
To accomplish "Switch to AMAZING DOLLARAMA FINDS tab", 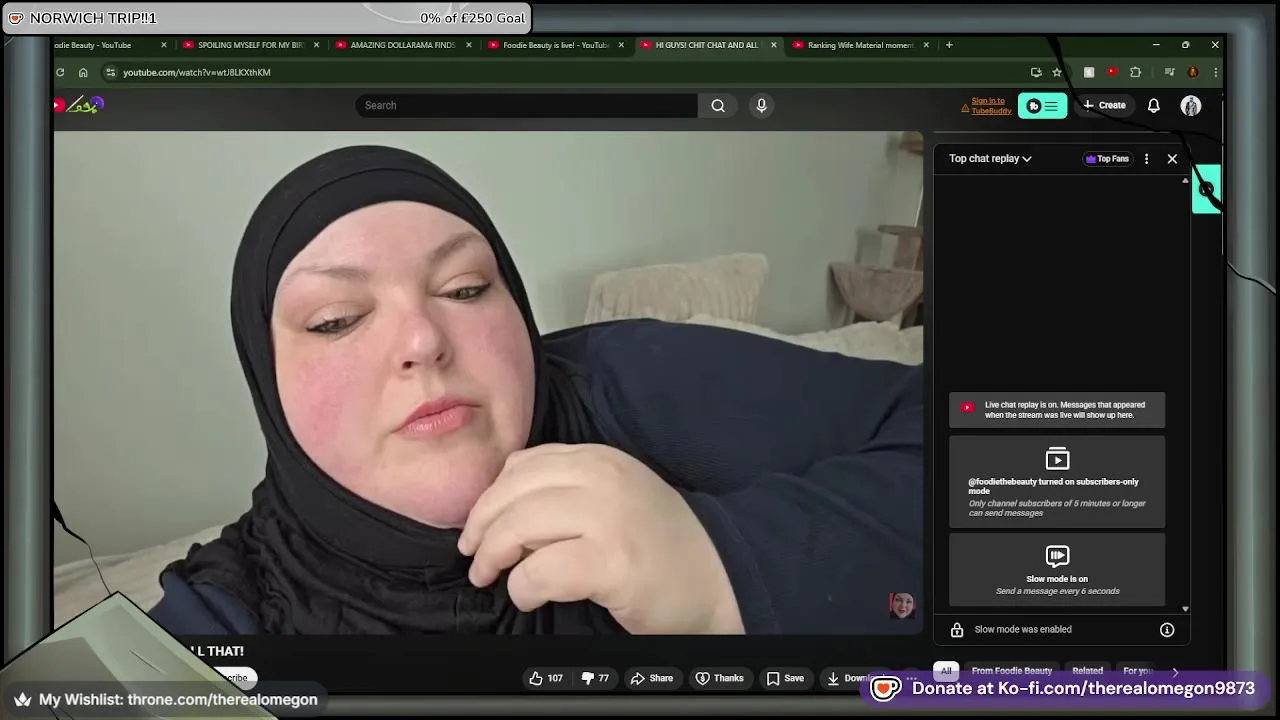I will (403, 45).
